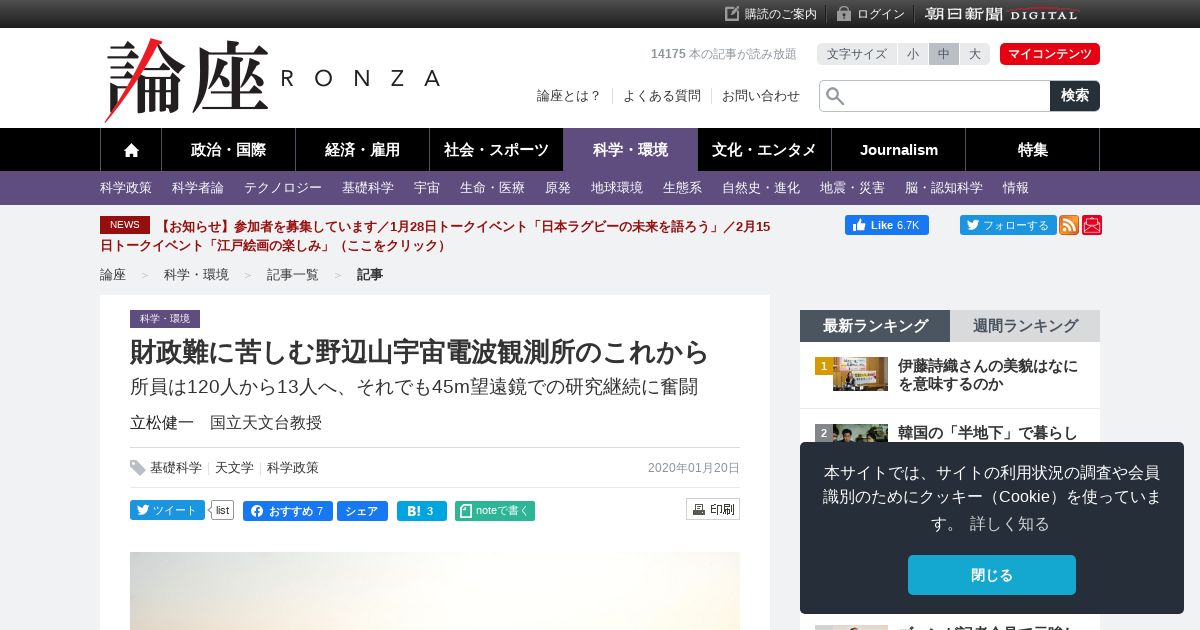1200x630 pixels.
Task: Click the Twitter フォローする button
Action: click(1007, 225)
